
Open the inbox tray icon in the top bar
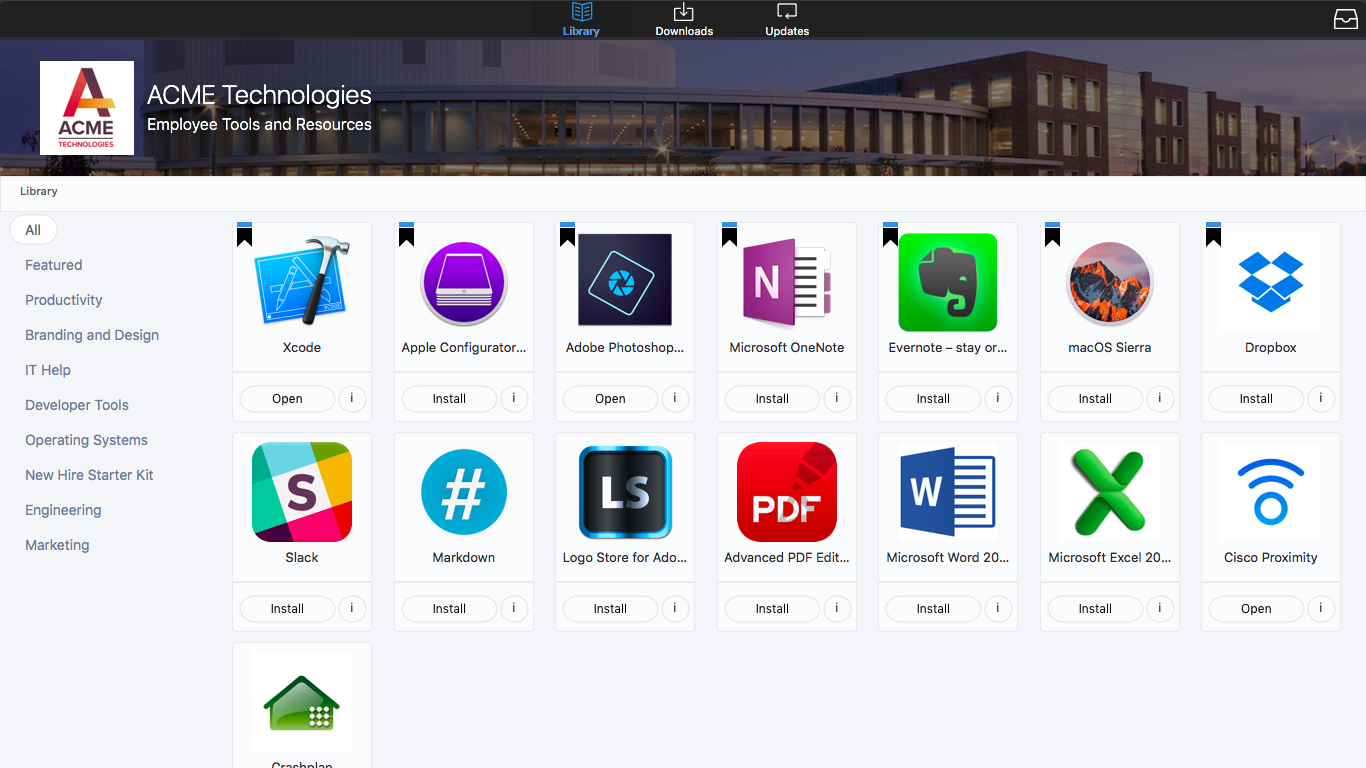click(x=1346, y=19)
